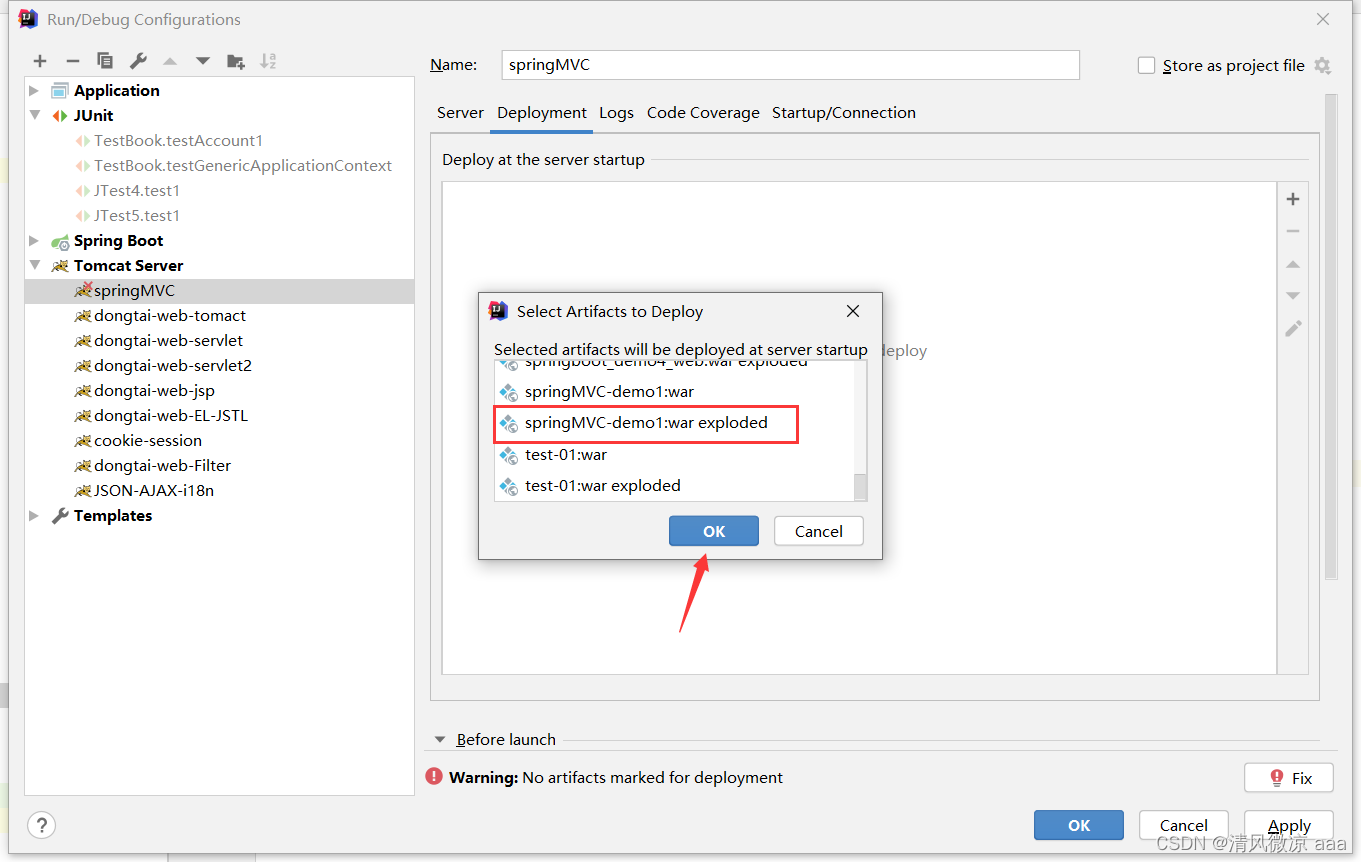The image size is (1361, 862).
Task: Click the up arrow in deployment side toolbar
Action: point(1293,264)
